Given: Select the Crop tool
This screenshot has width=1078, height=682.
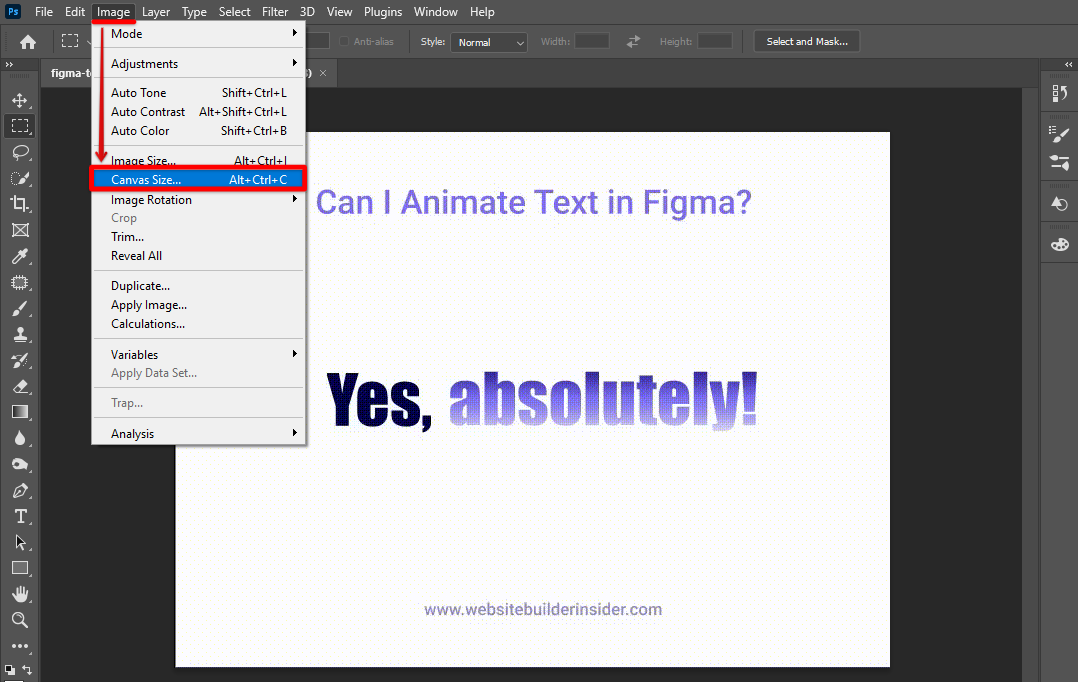Looking at the screenshot, I should (x=20, y=204).
